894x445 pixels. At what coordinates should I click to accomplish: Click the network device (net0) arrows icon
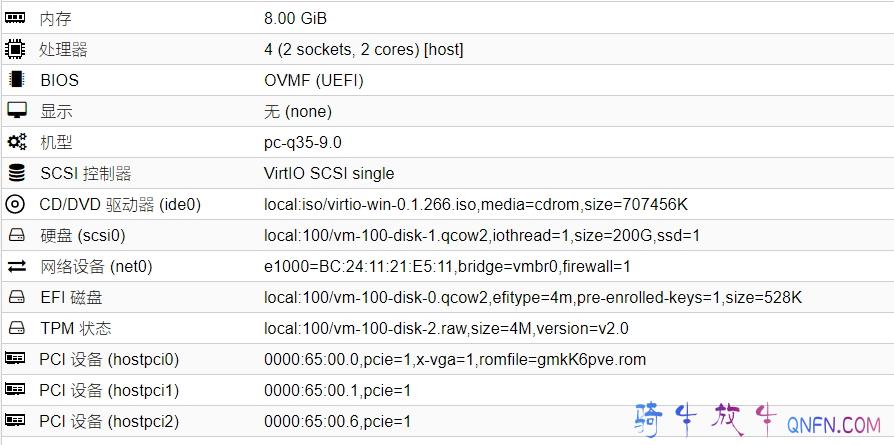16,266
